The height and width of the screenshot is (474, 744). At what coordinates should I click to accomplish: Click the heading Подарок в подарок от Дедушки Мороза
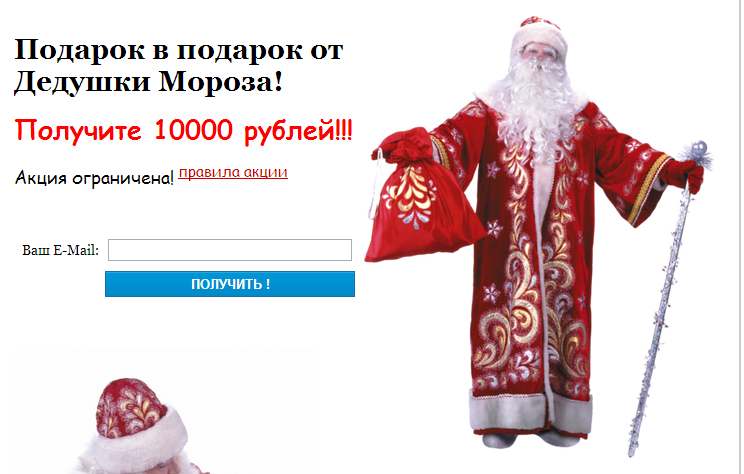179,66
